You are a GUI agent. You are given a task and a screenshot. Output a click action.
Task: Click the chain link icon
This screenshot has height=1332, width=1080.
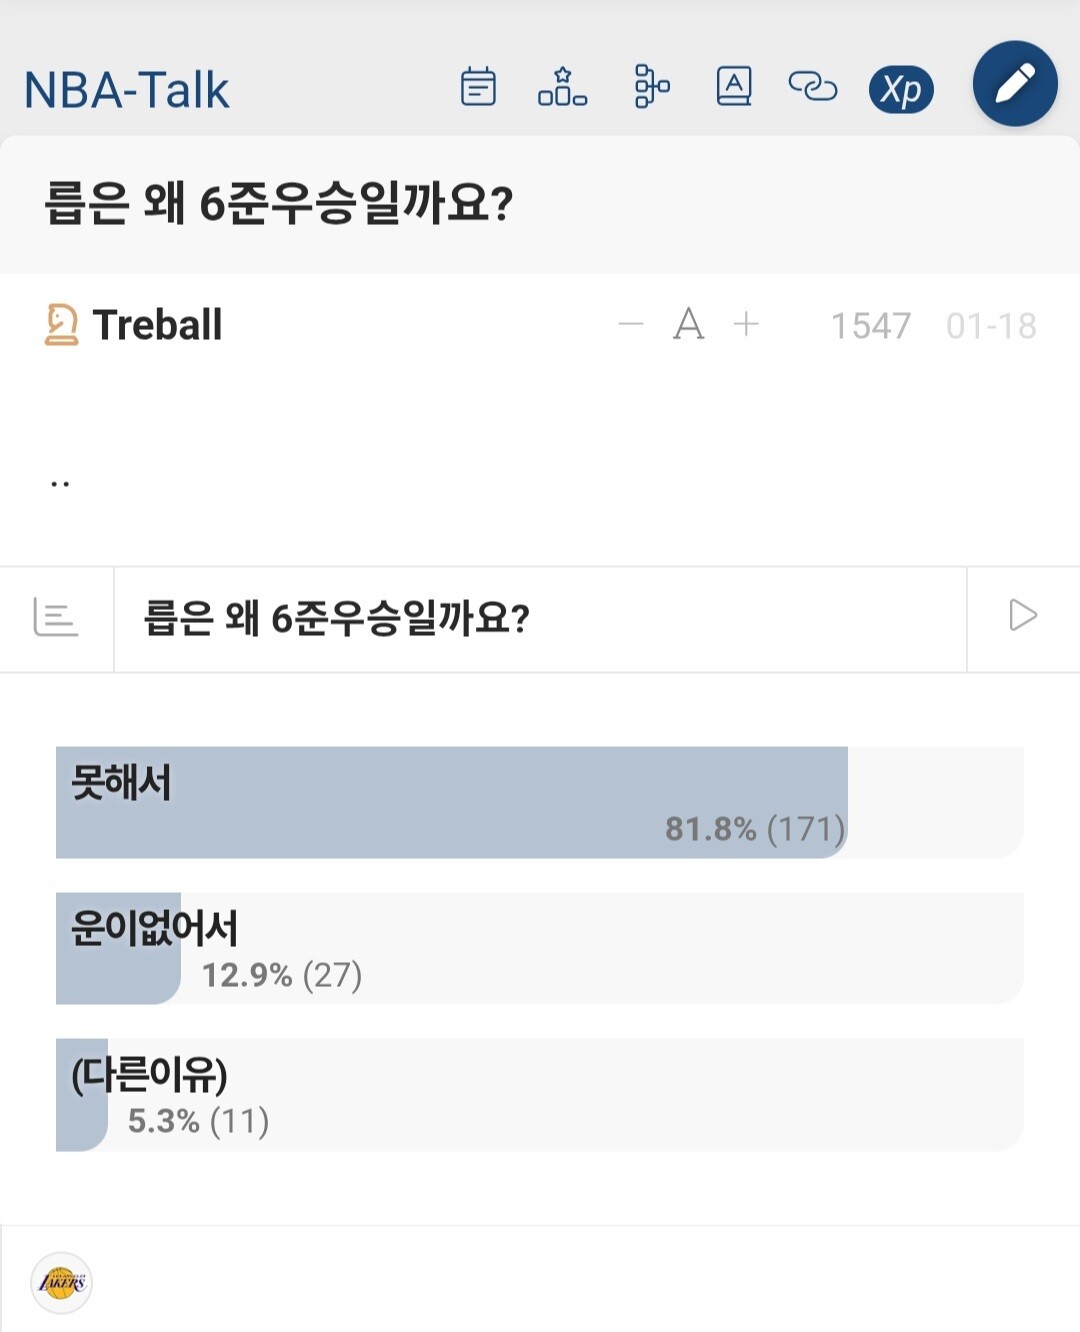[813, 87]
